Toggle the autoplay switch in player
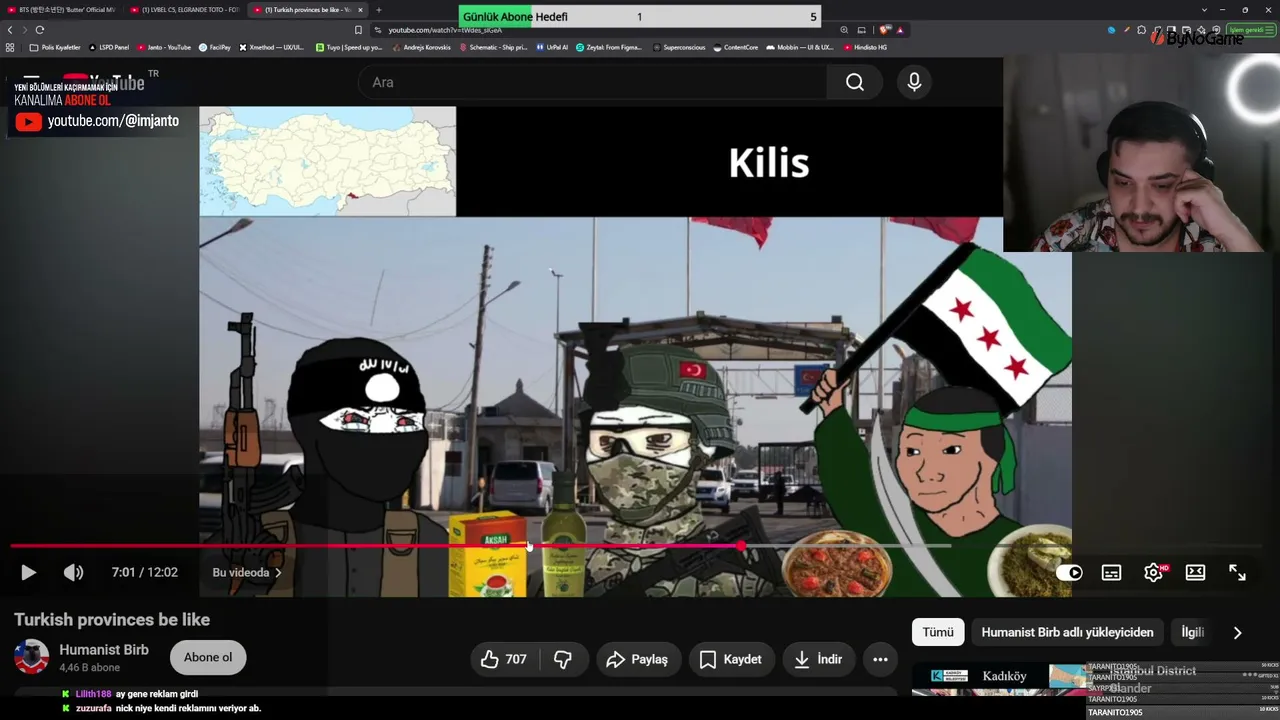 coord(1069,573)
